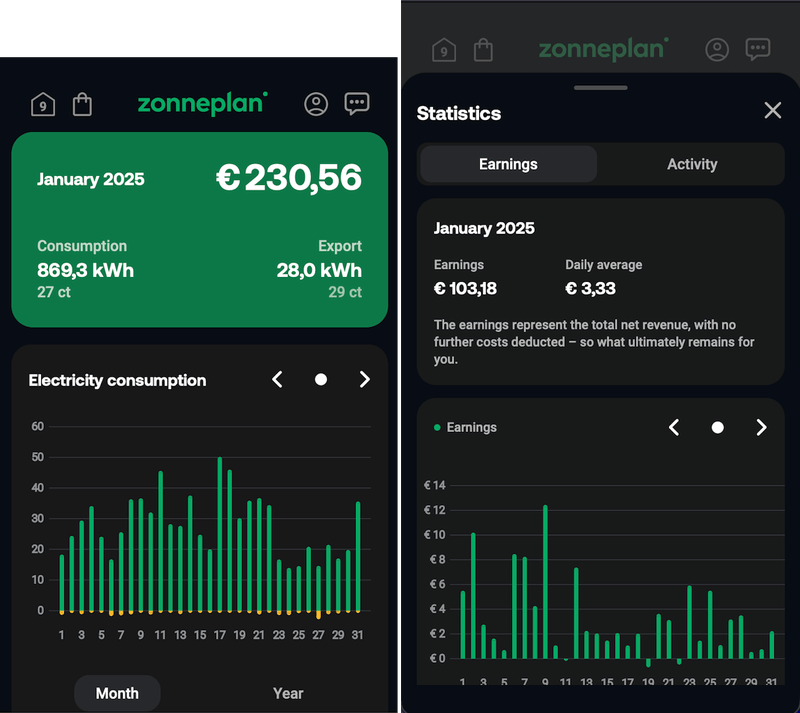Tap the dimmed profile icon behind Statistics

(x=717, y=50)
